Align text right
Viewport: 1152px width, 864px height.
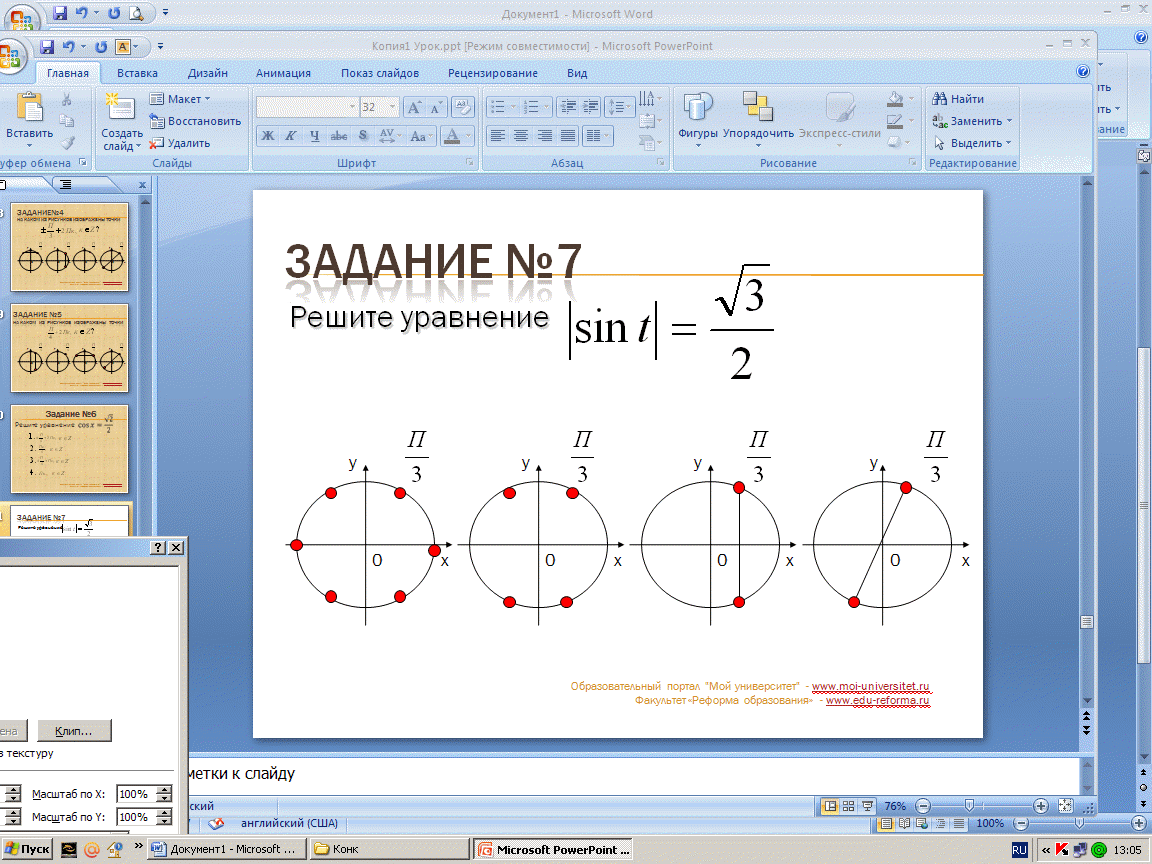[x=544, y=136]
